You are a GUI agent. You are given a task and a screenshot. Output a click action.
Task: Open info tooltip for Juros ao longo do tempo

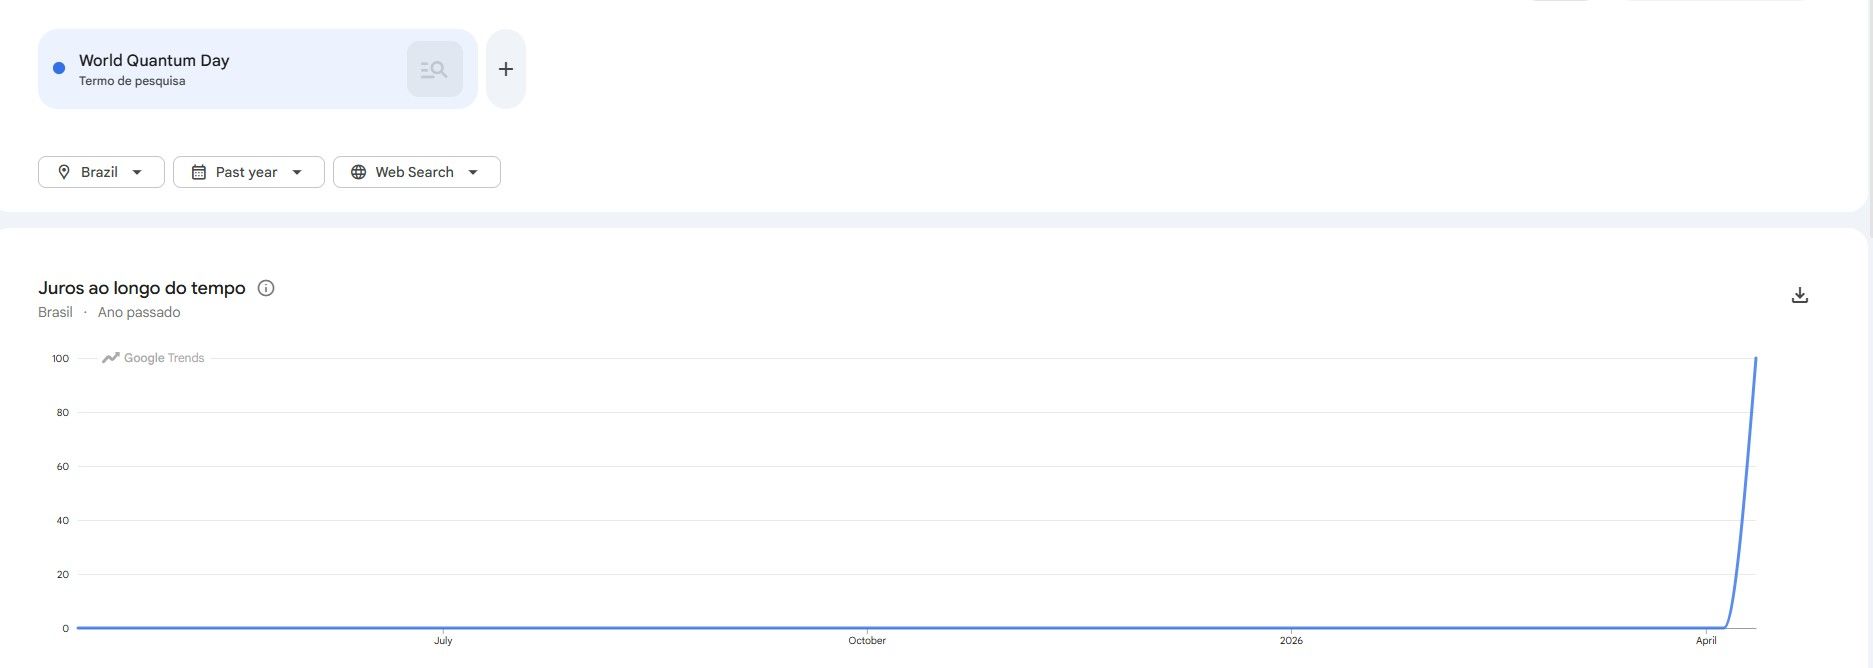(x=266, y=288)
